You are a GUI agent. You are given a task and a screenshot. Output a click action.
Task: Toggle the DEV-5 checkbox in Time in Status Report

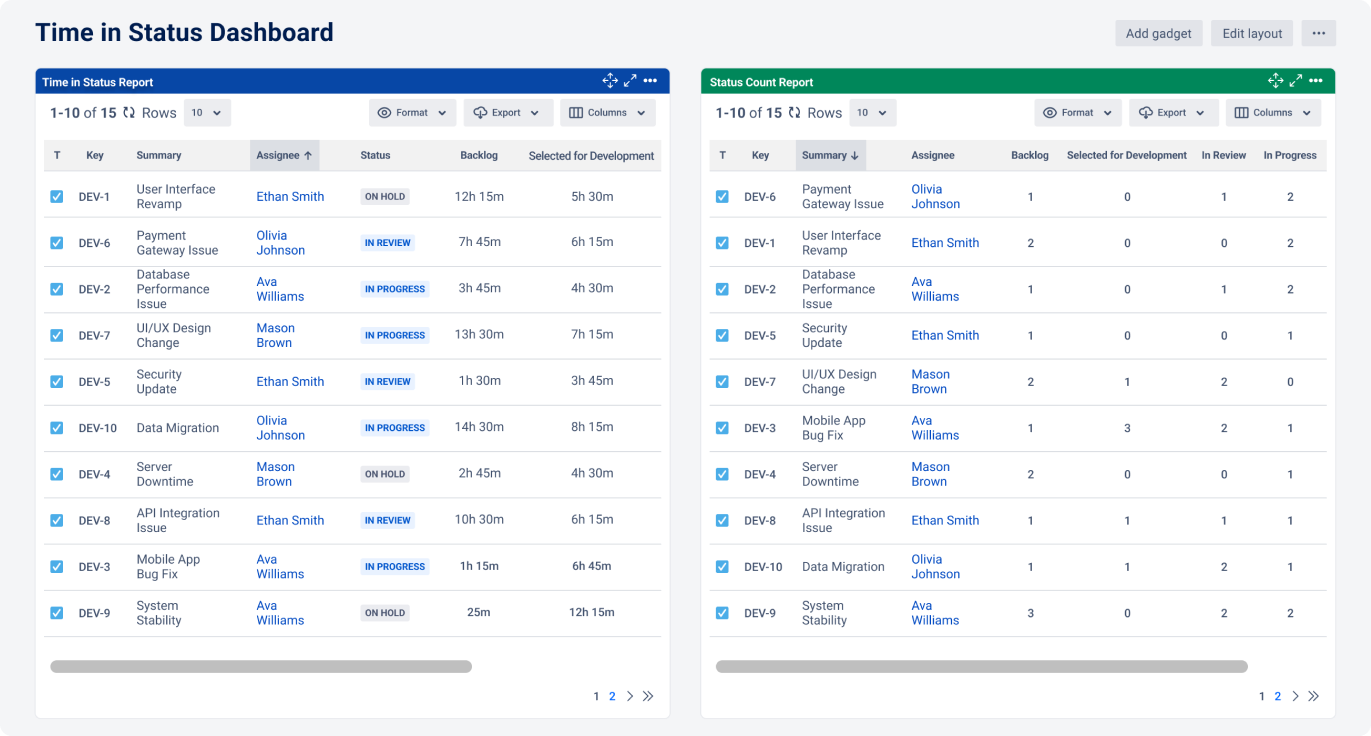57,381
